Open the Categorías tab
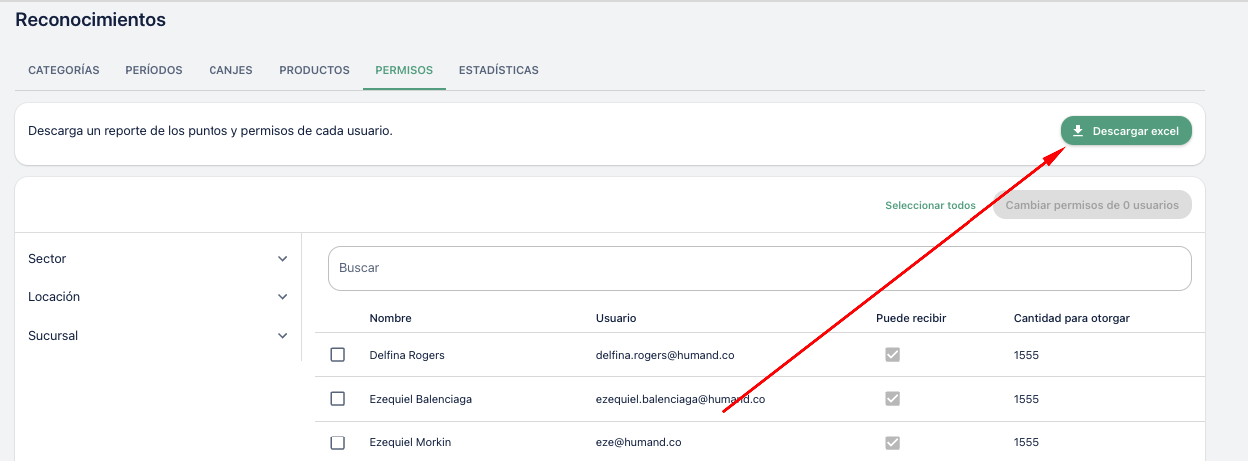The image size is (1248, 461). pos(64,71)
